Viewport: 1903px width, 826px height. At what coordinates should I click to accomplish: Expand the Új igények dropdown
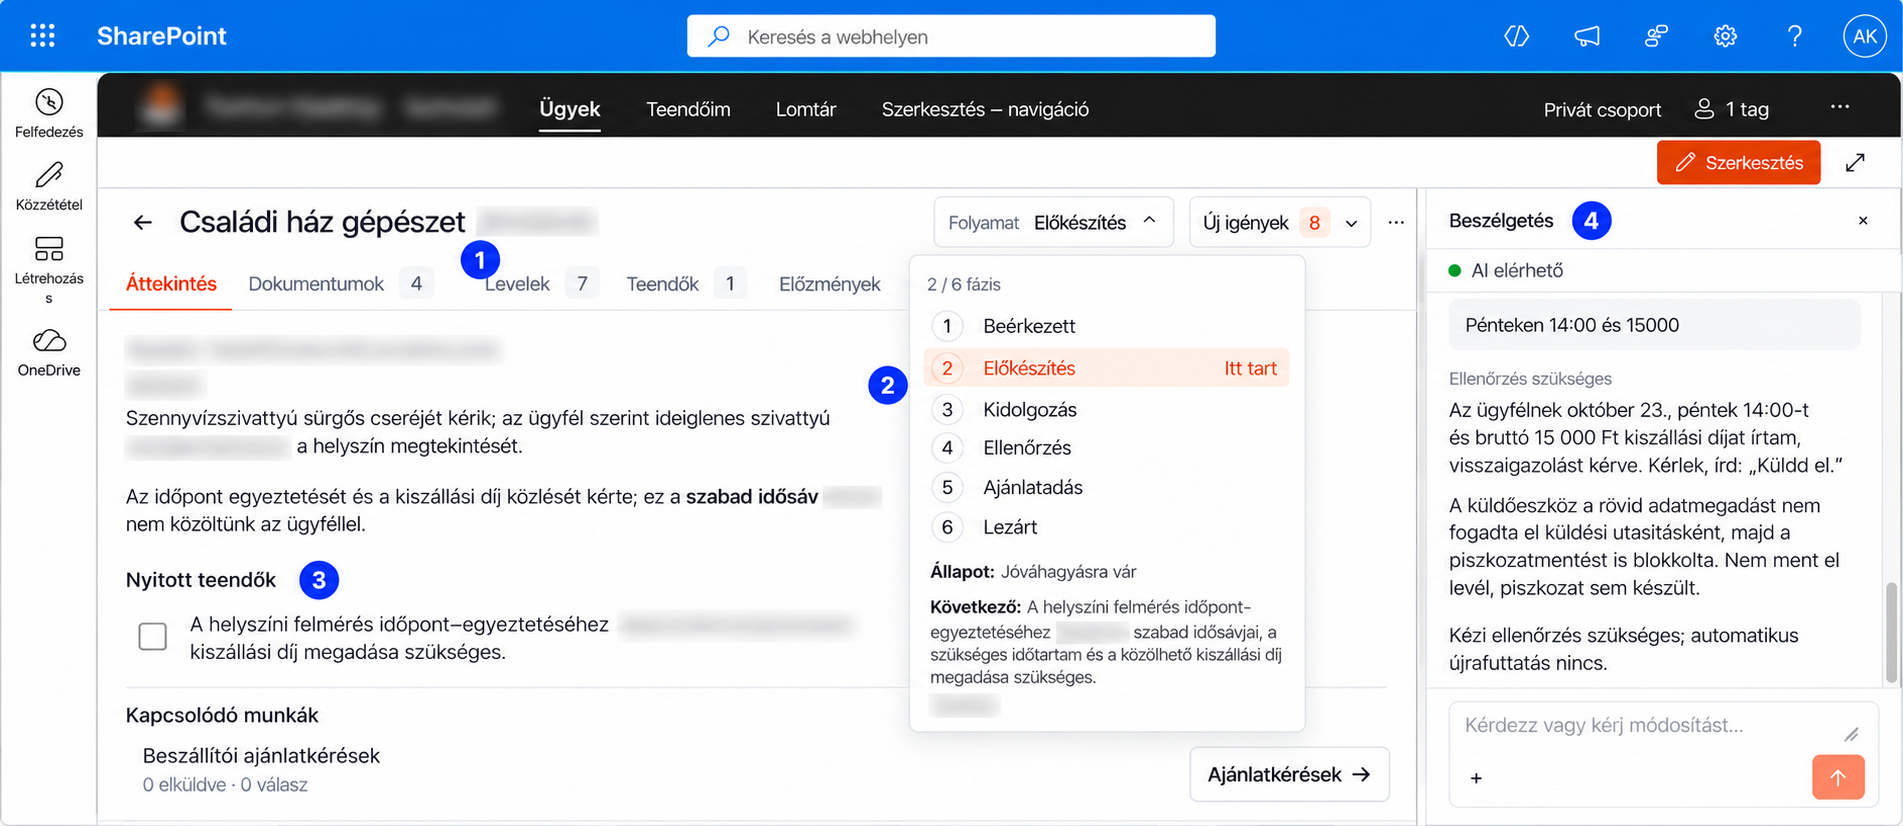tap(1279, 222)
